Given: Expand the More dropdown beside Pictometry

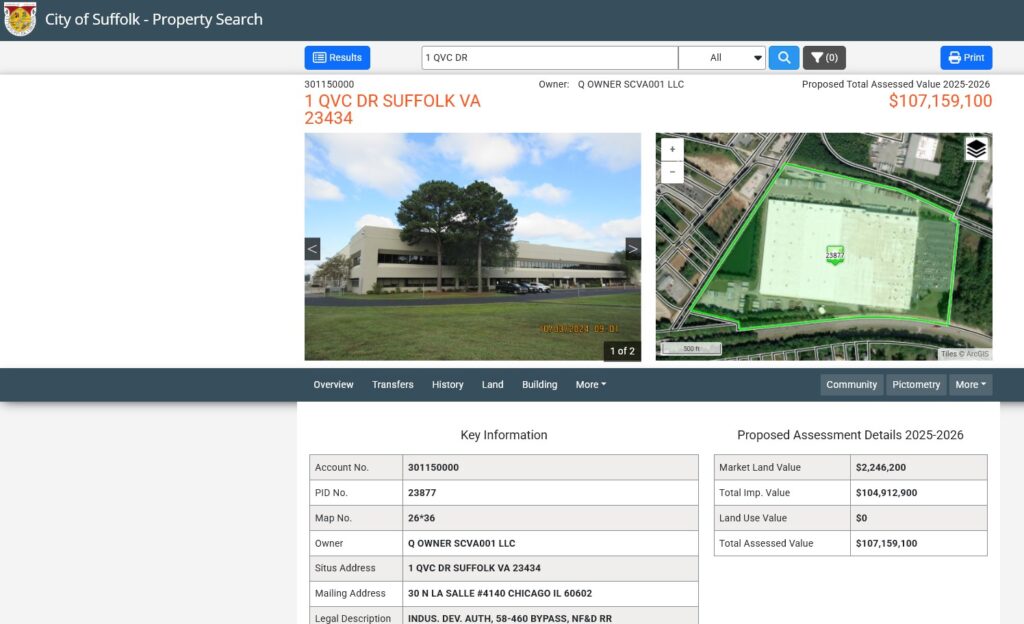Looking at the screenshot, I should 970,384.
